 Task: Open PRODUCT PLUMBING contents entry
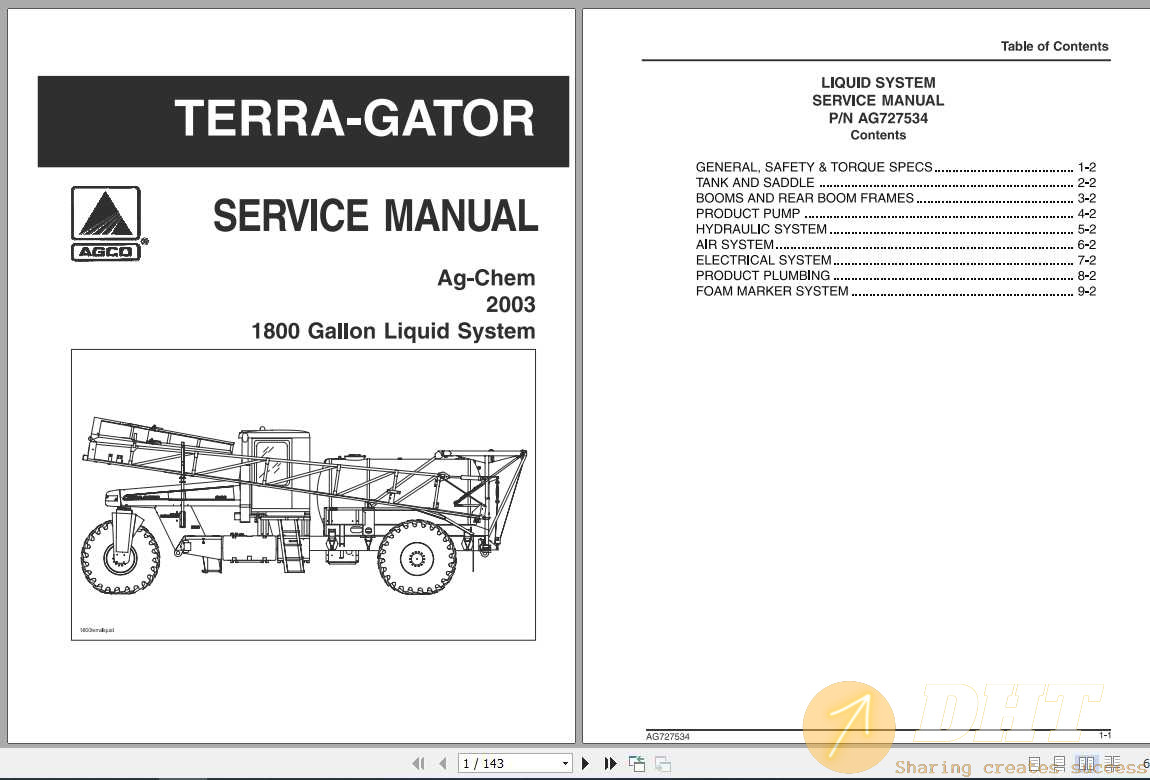click(x=896, y=276)
